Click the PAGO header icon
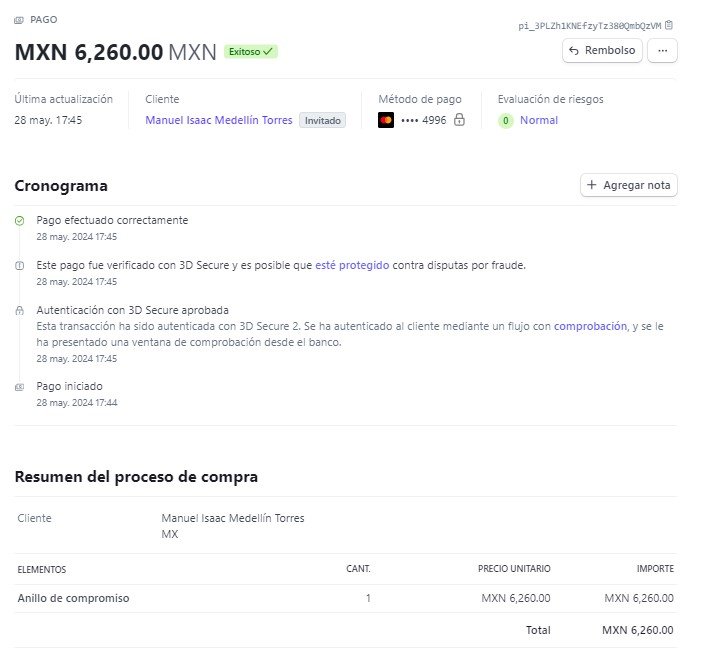This screenshot has width=709, height=664. click(19, 20)
